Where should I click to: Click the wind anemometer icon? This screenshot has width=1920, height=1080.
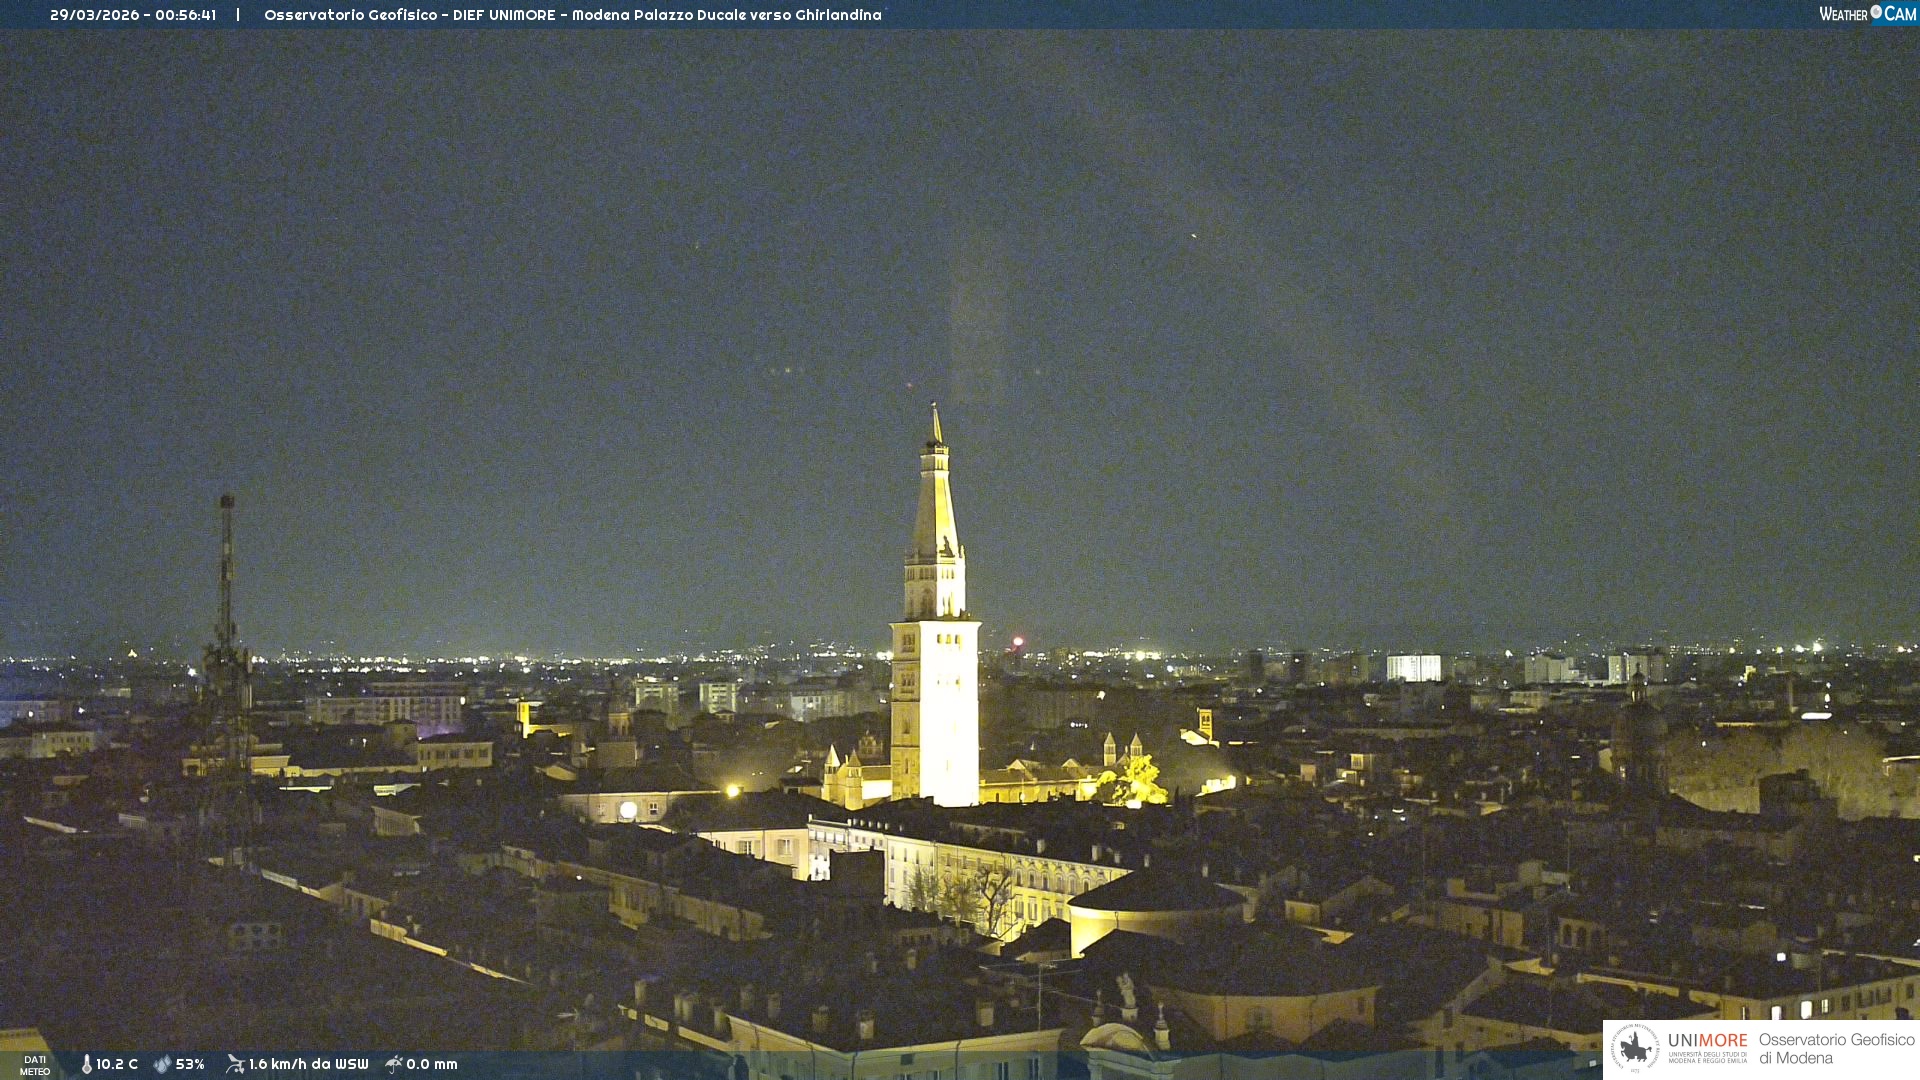pyautogui.click(x=235, y=1064)
